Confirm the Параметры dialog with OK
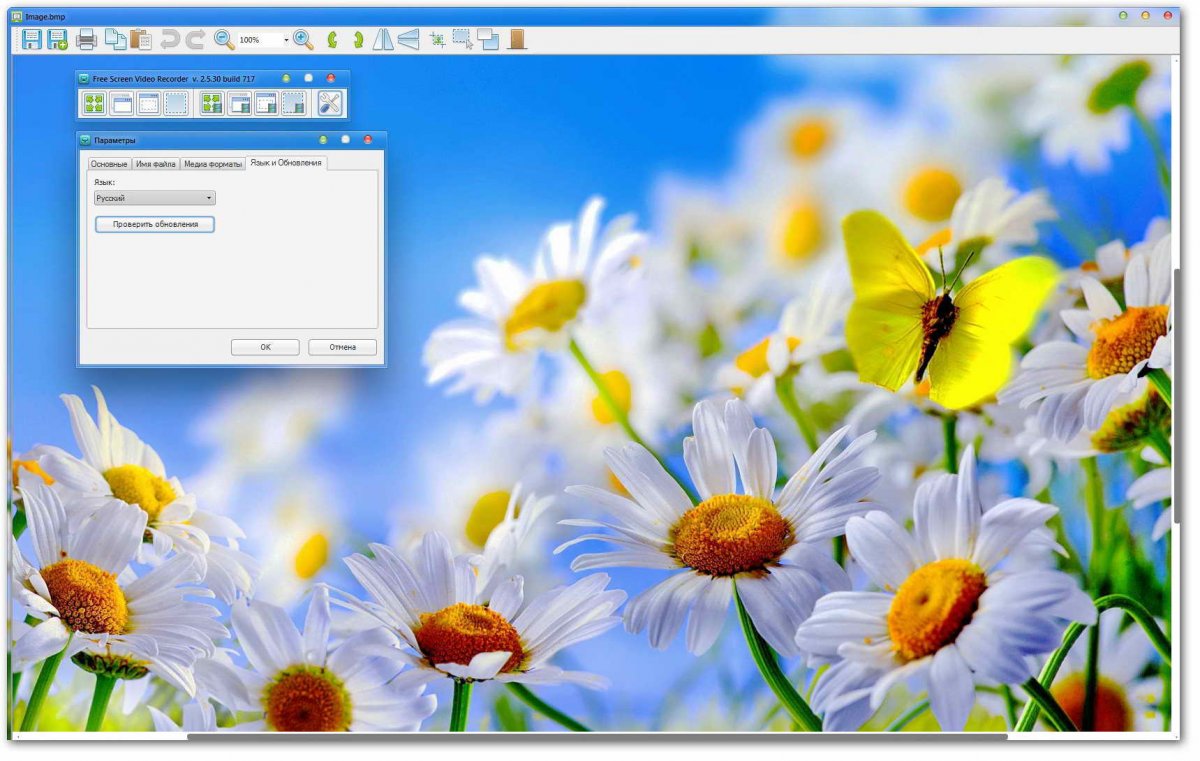1200x761 pixels. (x=265, y=347)
